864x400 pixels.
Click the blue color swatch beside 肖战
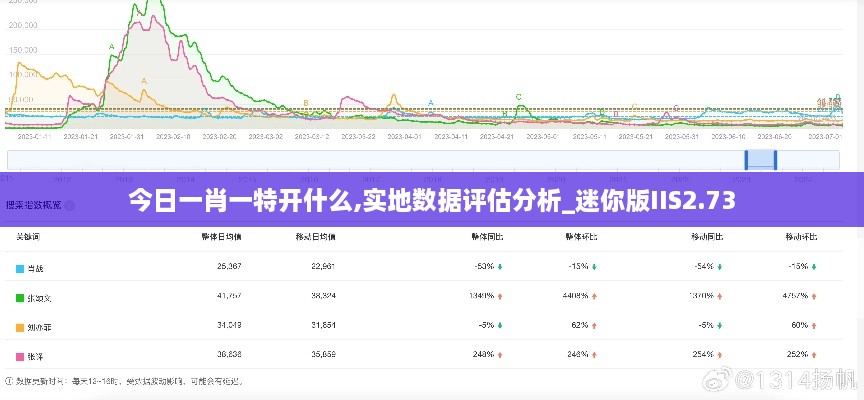[x=20, y=268]
